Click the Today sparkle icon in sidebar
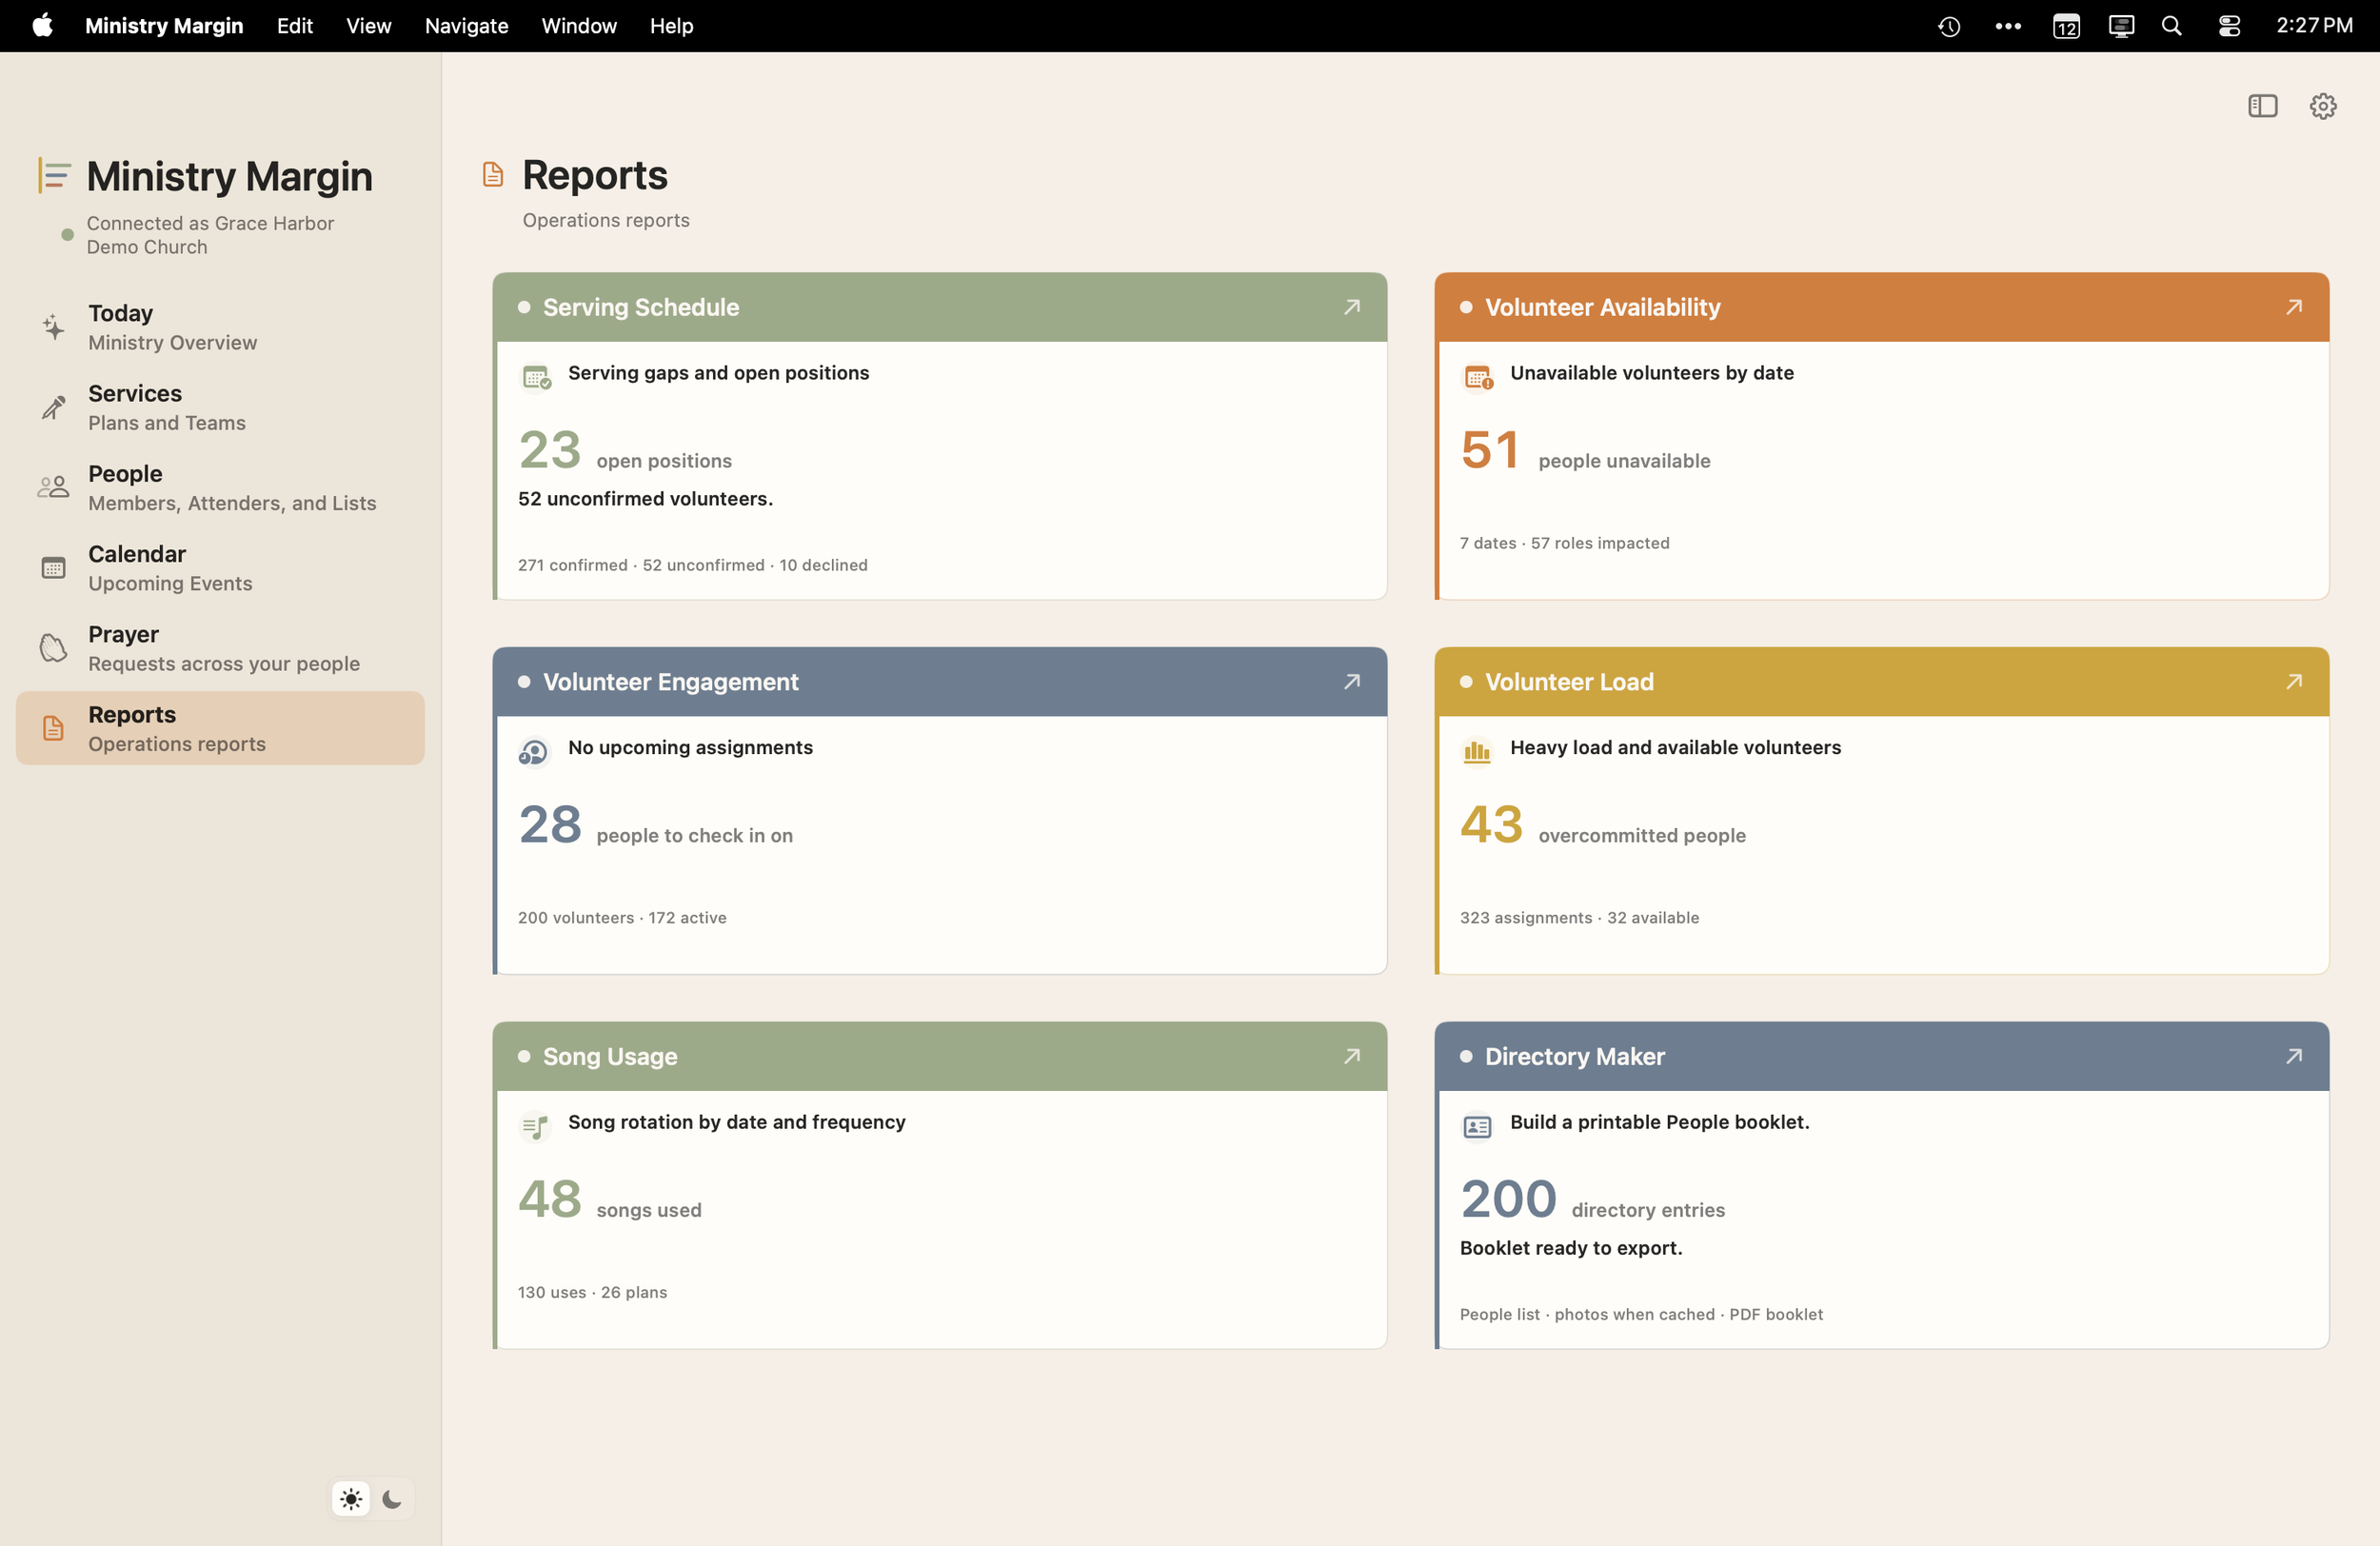2380x1546 pixels. click(x=53, y=327)
